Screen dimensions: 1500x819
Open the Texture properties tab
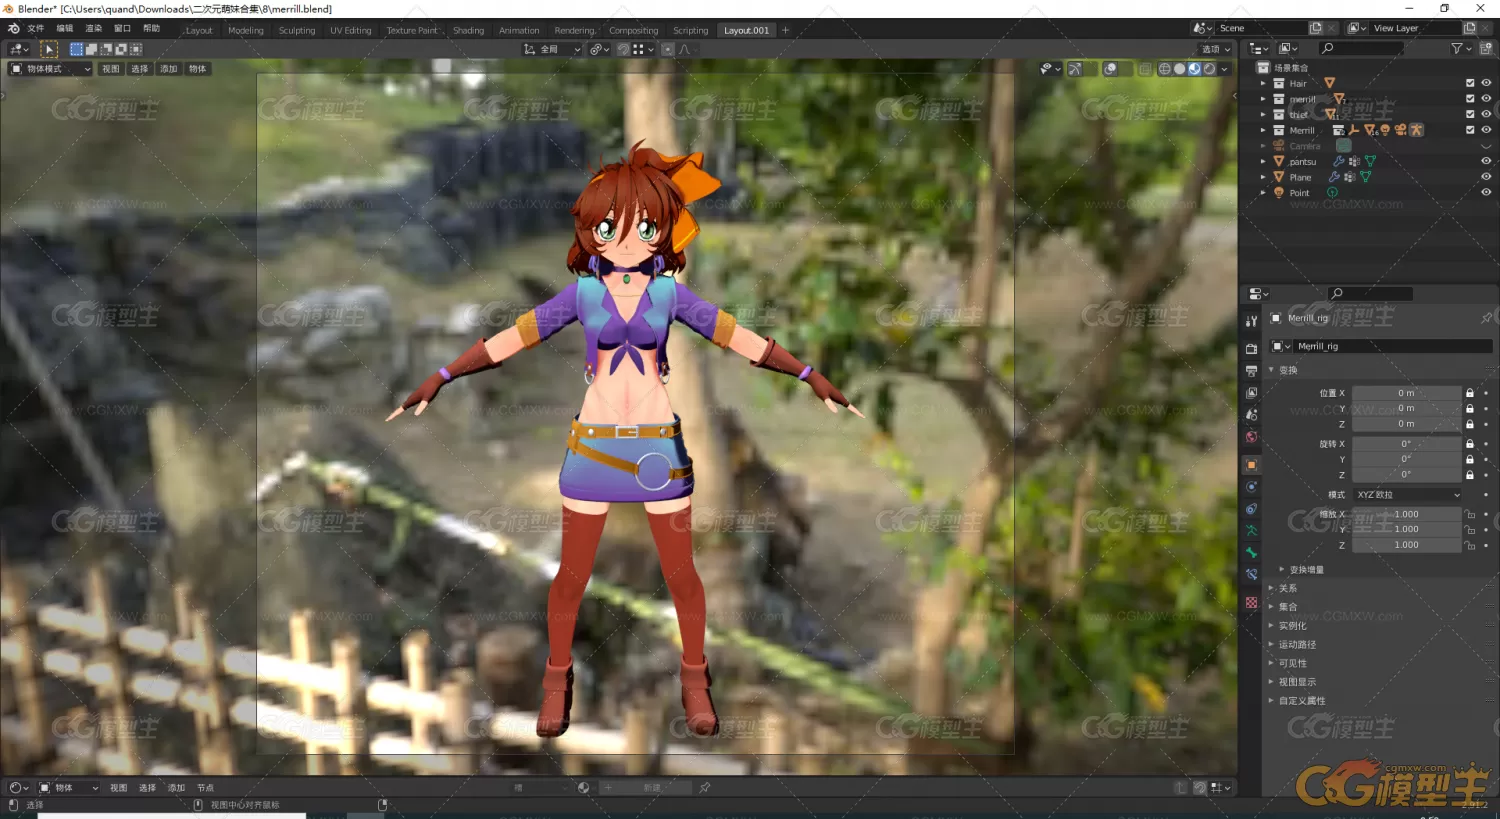click(1251, 603)
